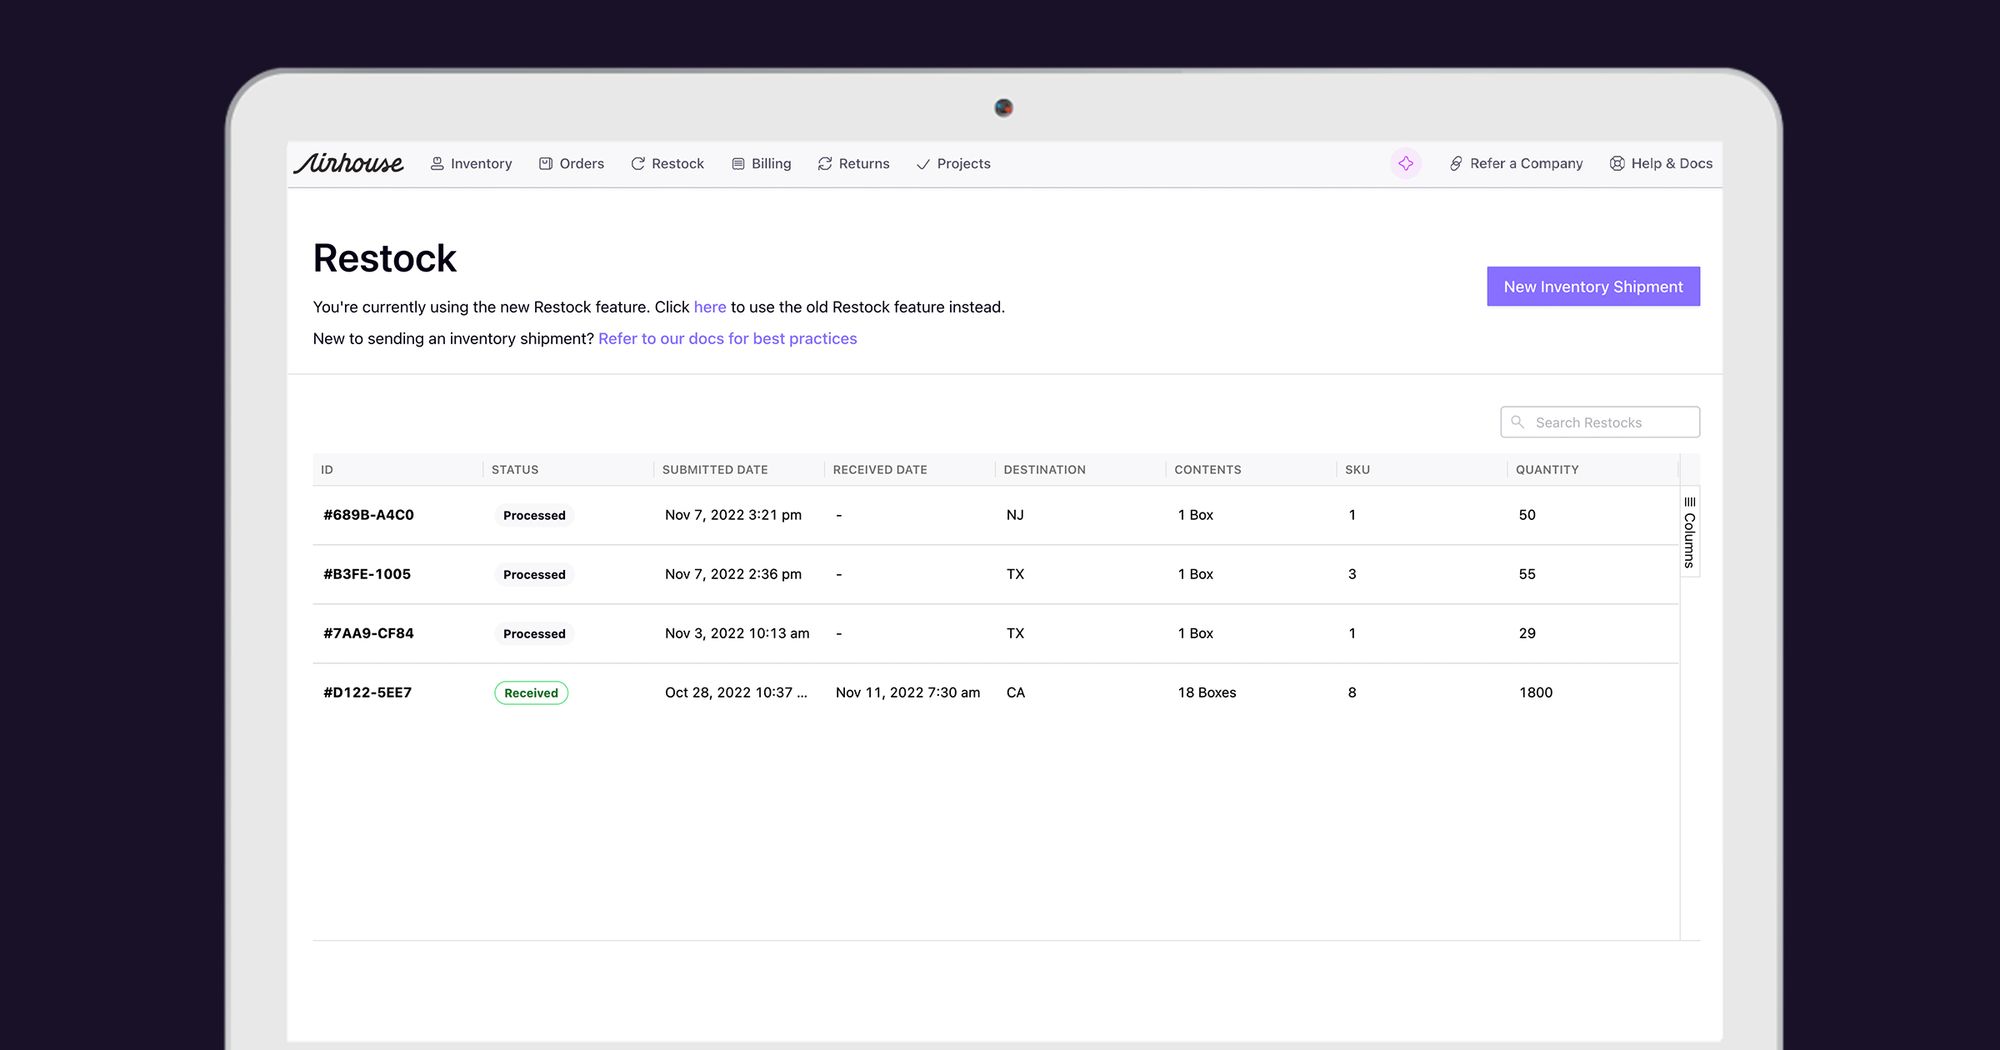
Task: Click 'here' to use the old Restock feature
Action: pos(710,307)
